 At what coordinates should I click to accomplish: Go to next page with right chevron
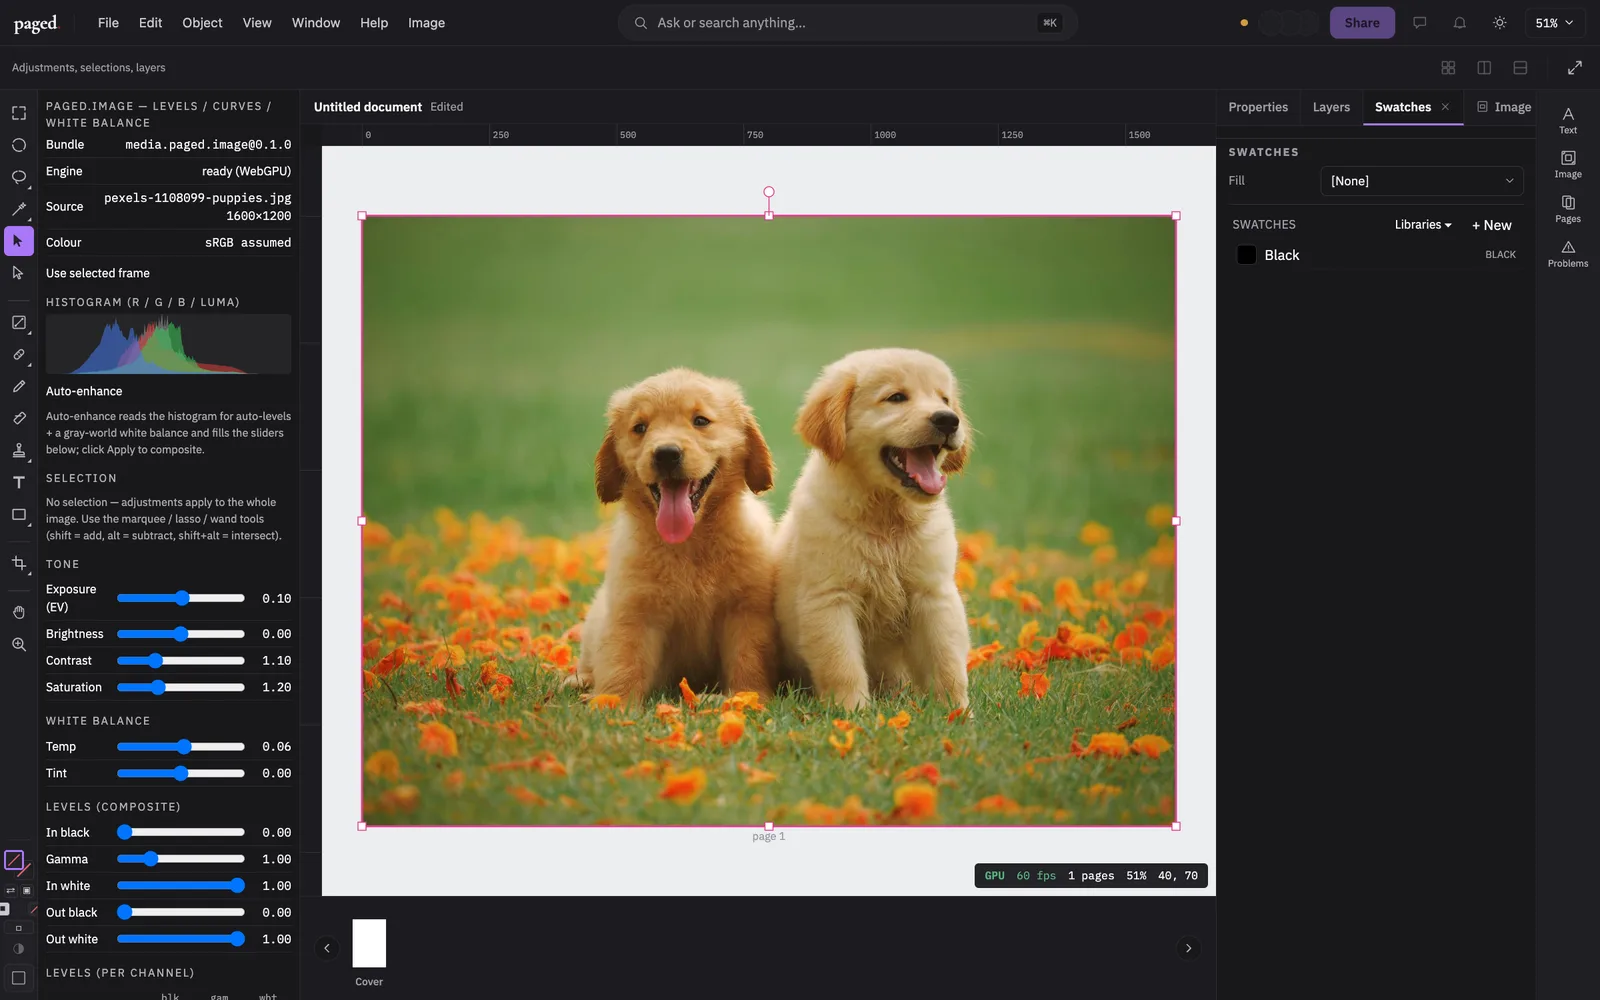(1188, 948)
